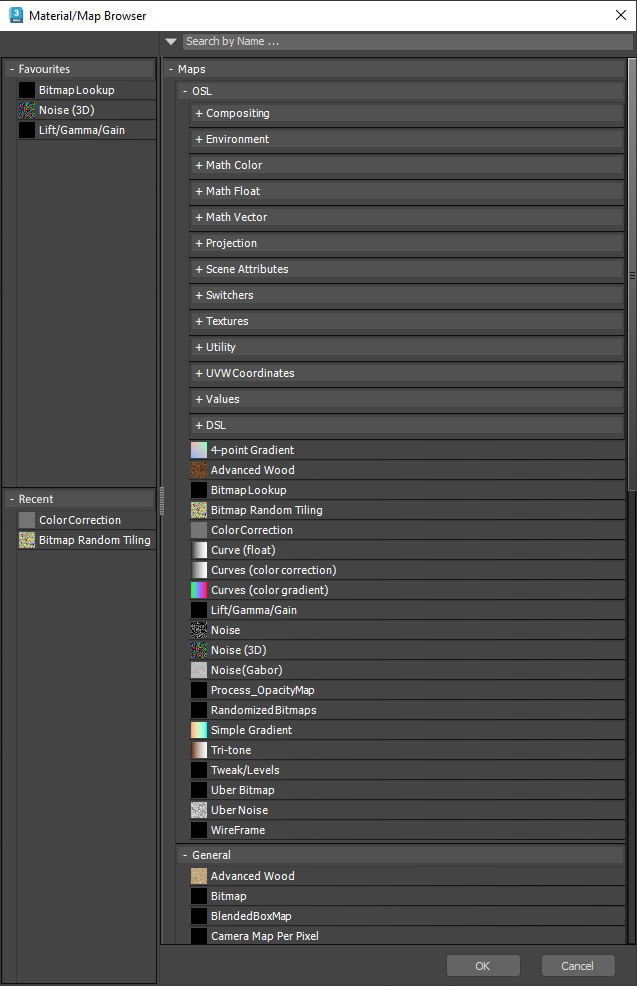This screenshot has height=986, width=637.
Task: Click the Noise(Gabor) grey icon
Action: click(199, 670)
